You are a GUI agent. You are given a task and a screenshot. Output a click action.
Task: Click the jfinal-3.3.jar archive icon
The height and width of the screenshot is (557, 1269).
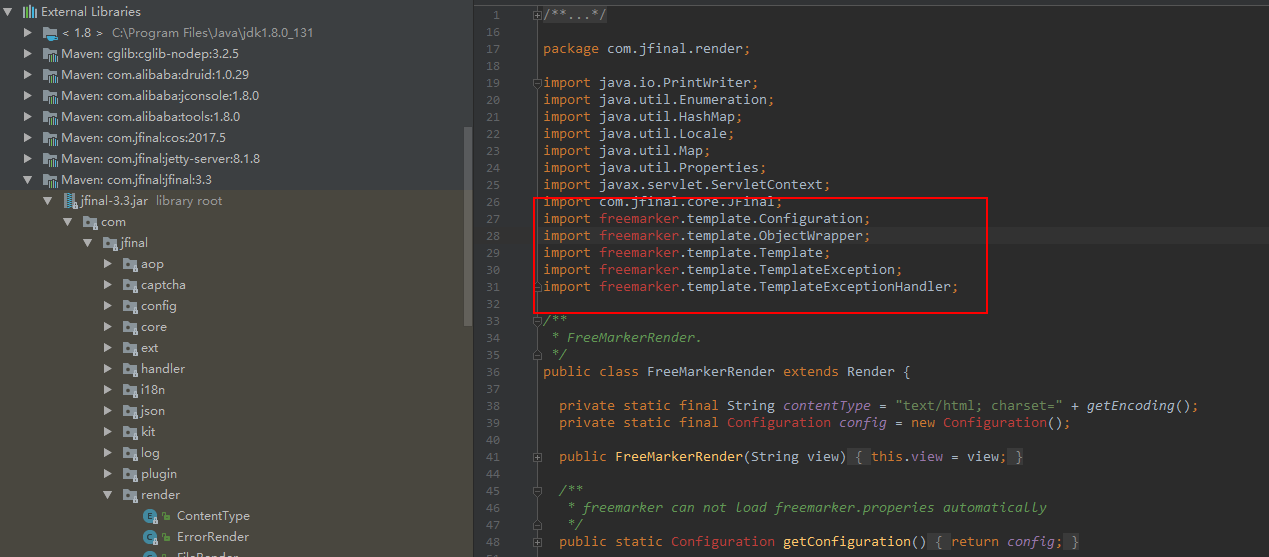pos(70,201)
